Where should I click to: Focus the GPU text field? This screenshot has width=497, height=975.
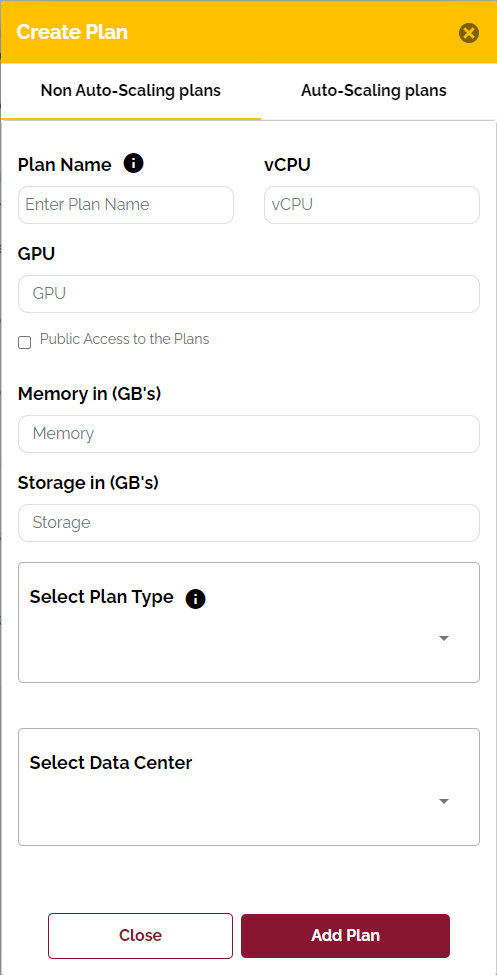(x=249, y=293)
